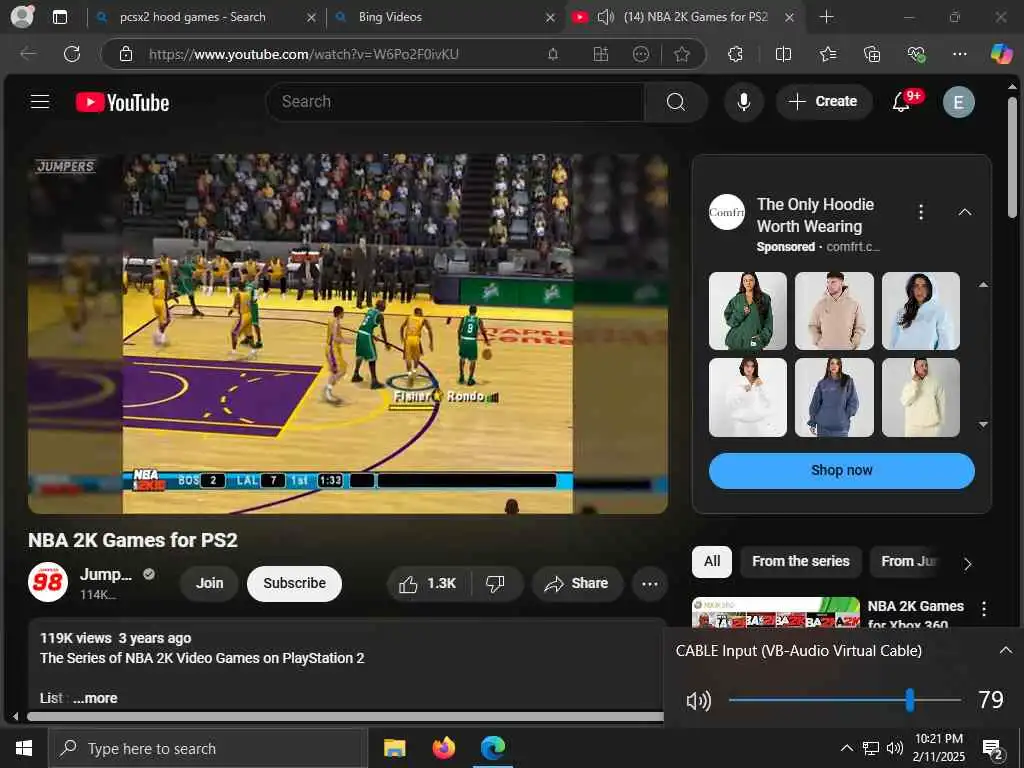
Task: Select the NBA 2K Games for PS2 tab
Action: [682, 17]
